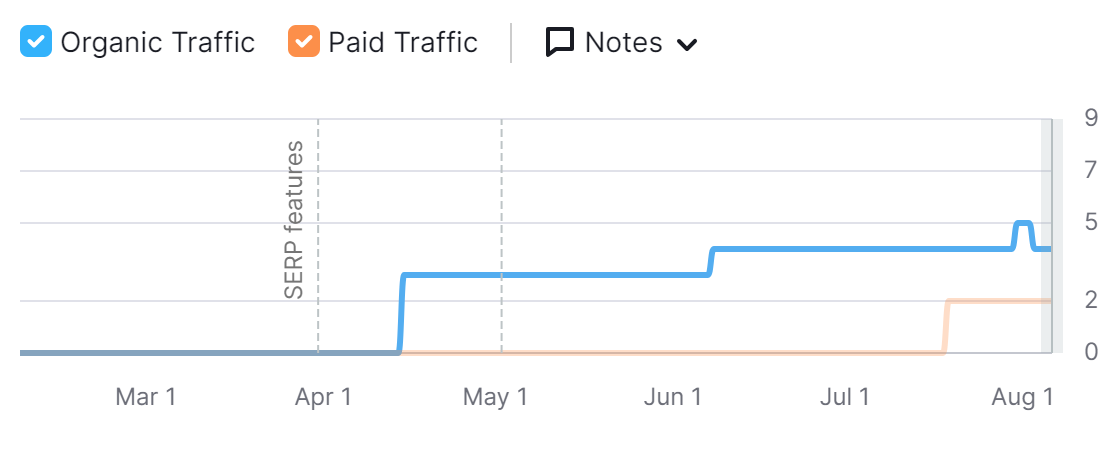Uncheck the Organic Traffic checkbox

[37, 43]
